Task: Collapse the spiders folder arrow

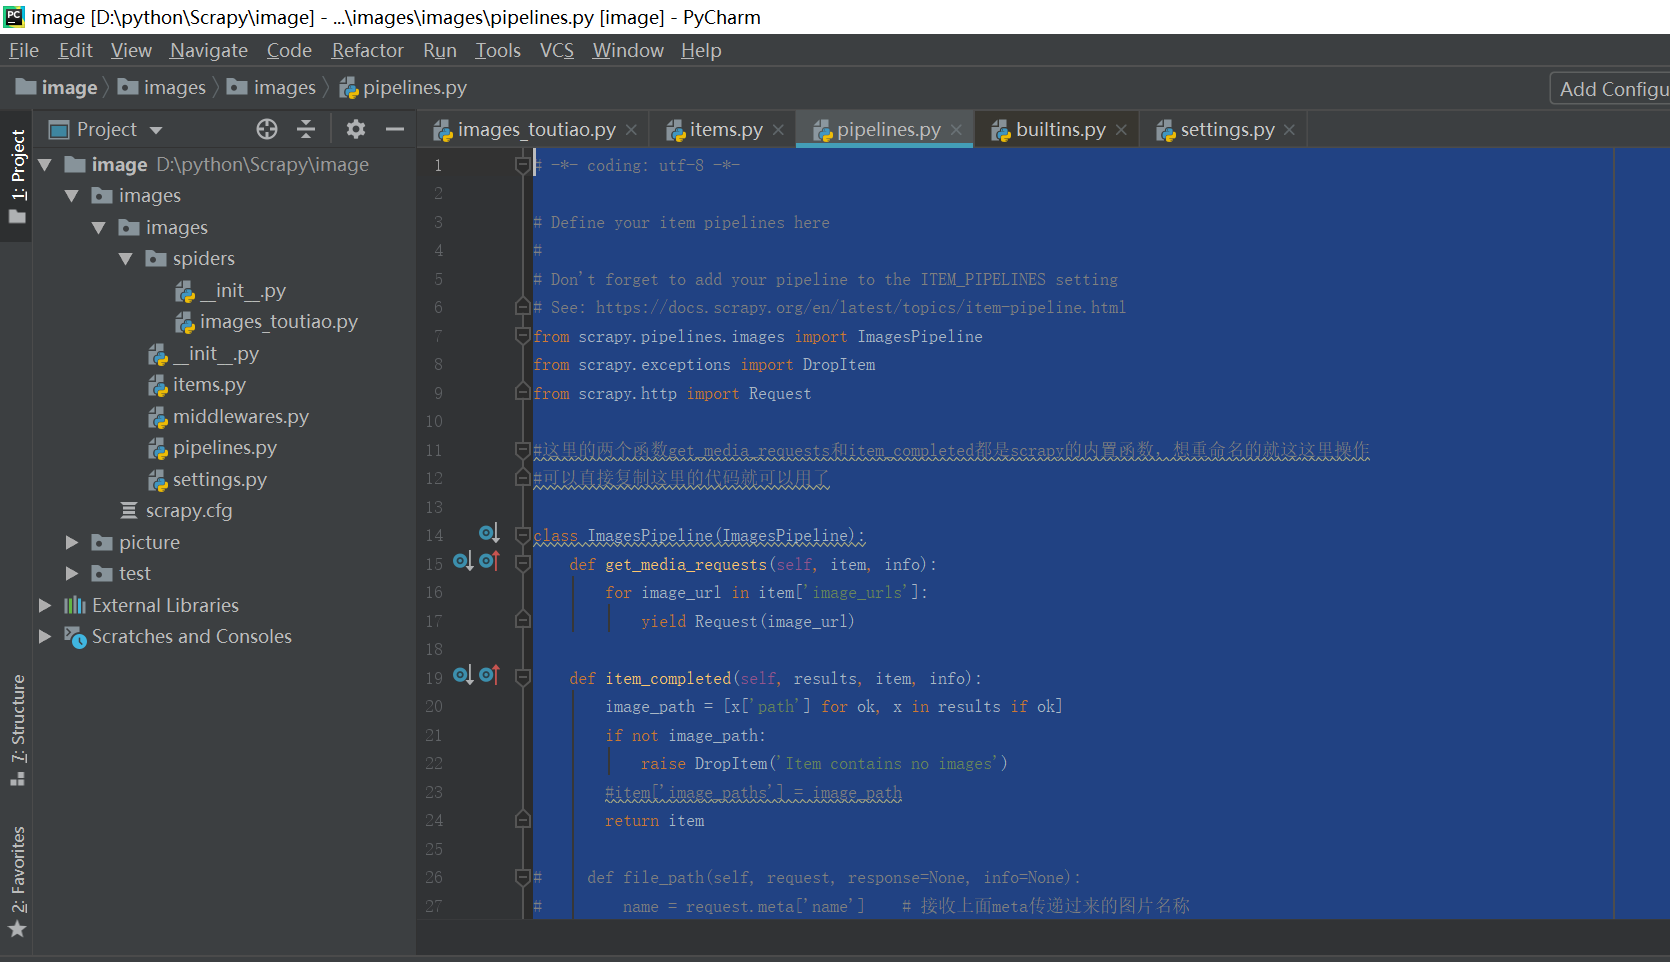Action: coord(126,259)
